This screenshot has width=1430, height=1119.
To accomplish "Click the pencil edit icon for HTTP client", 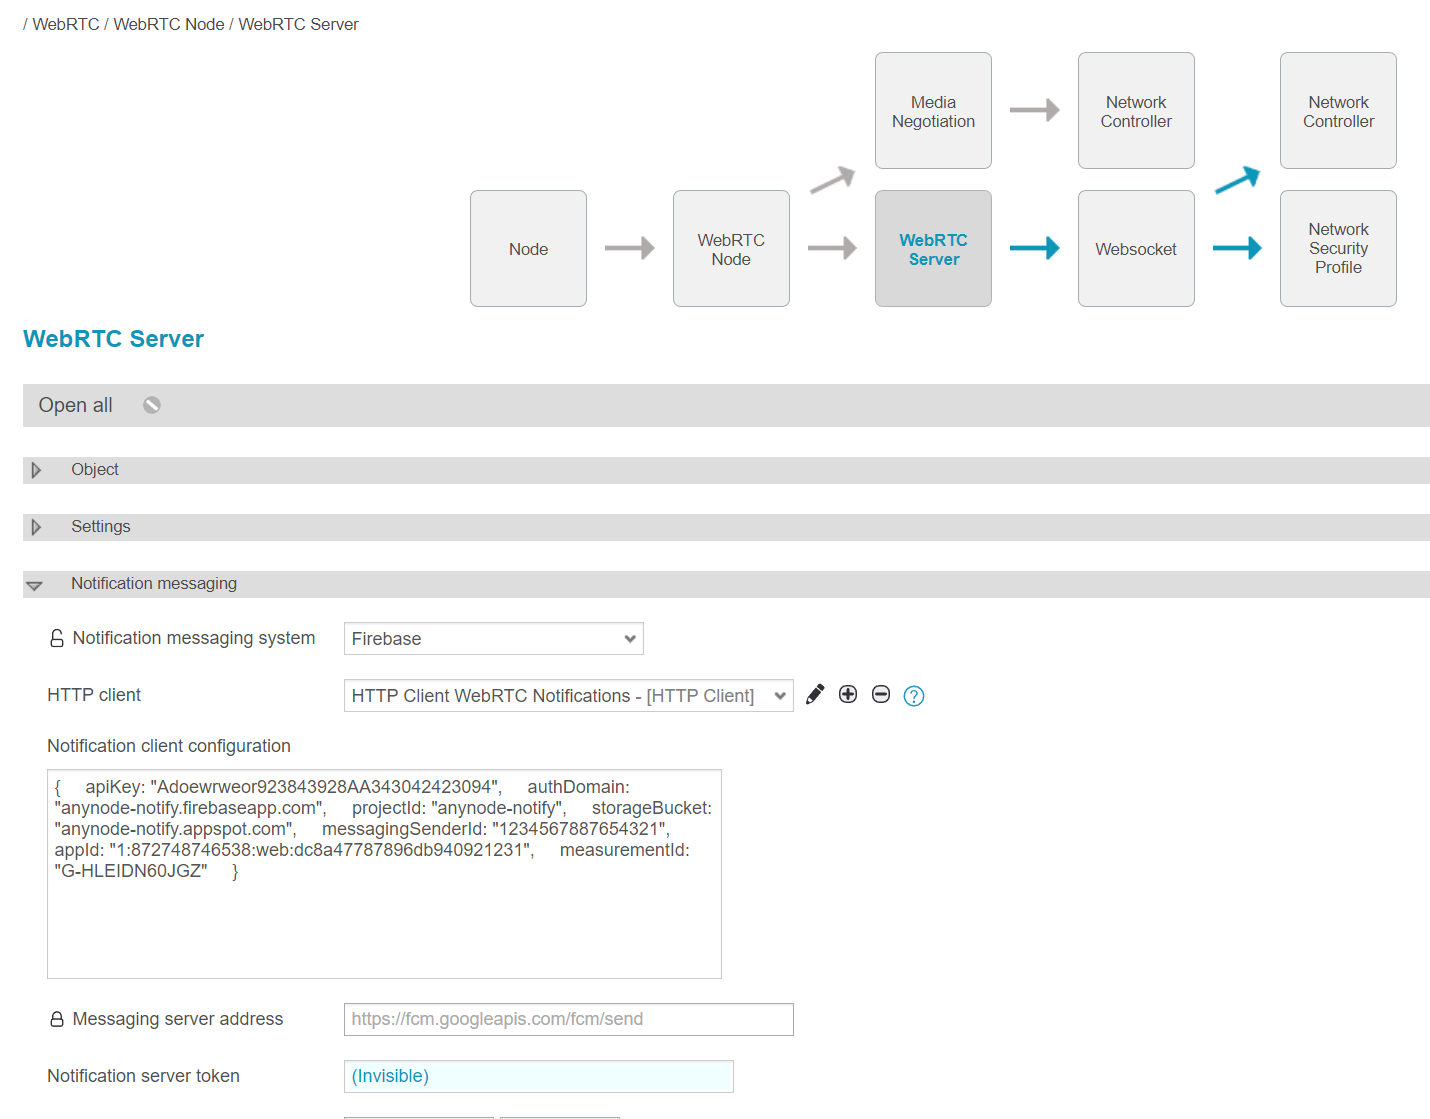I will (815, 695).
